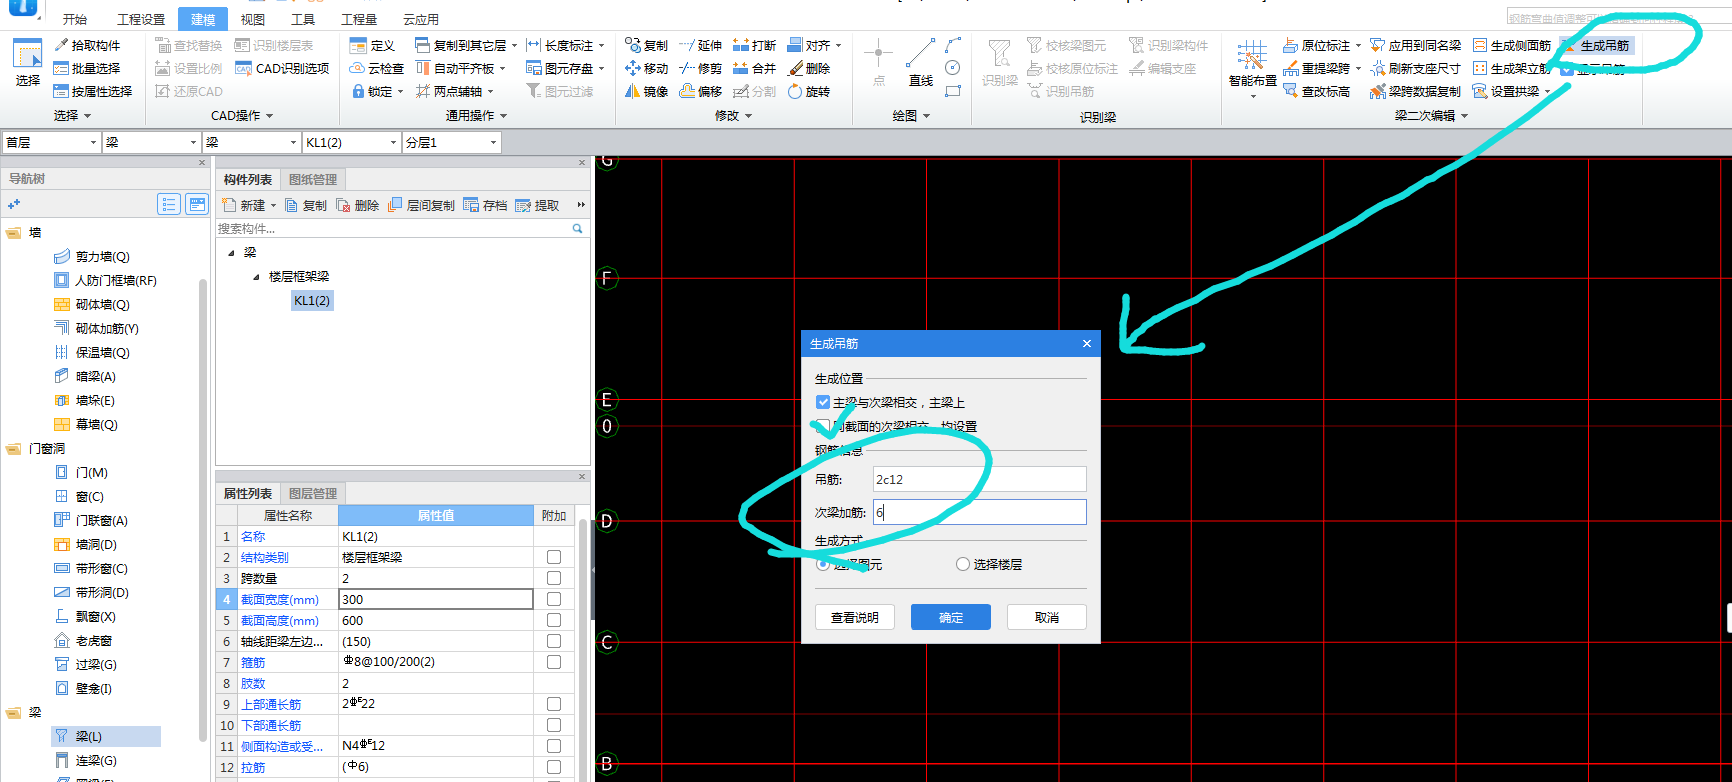
Task: Click the 生成侧面筋 tool
Action: [1511, 45]
